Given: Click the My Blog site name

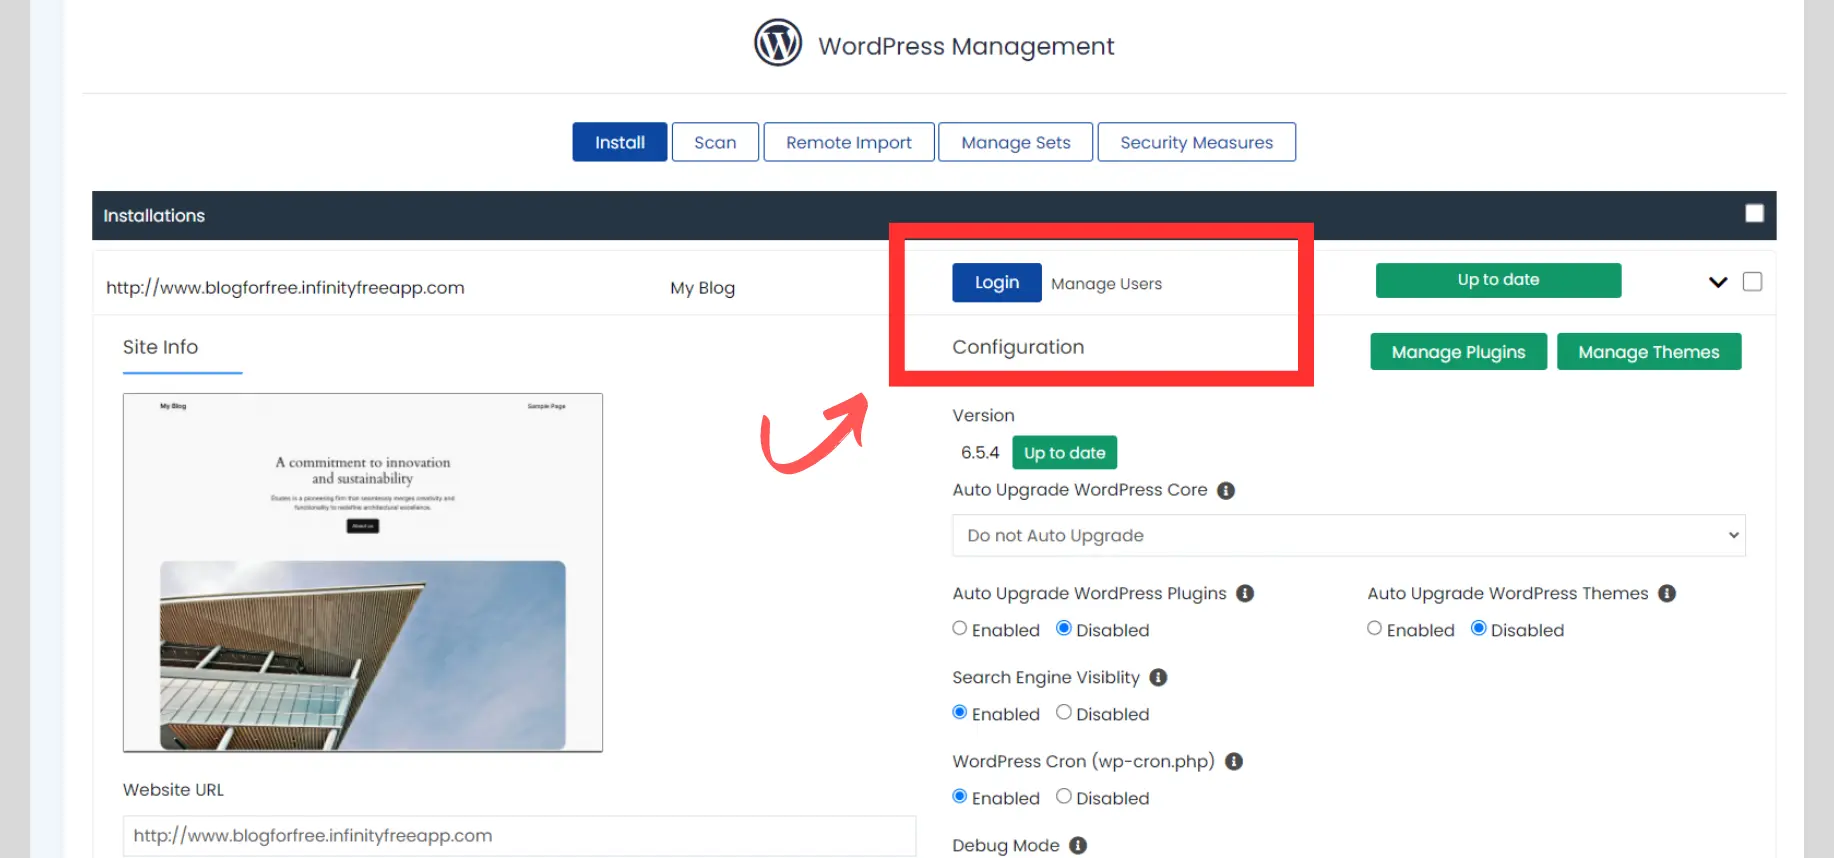Looking at the screenshot, I should [x=703, y=288].
